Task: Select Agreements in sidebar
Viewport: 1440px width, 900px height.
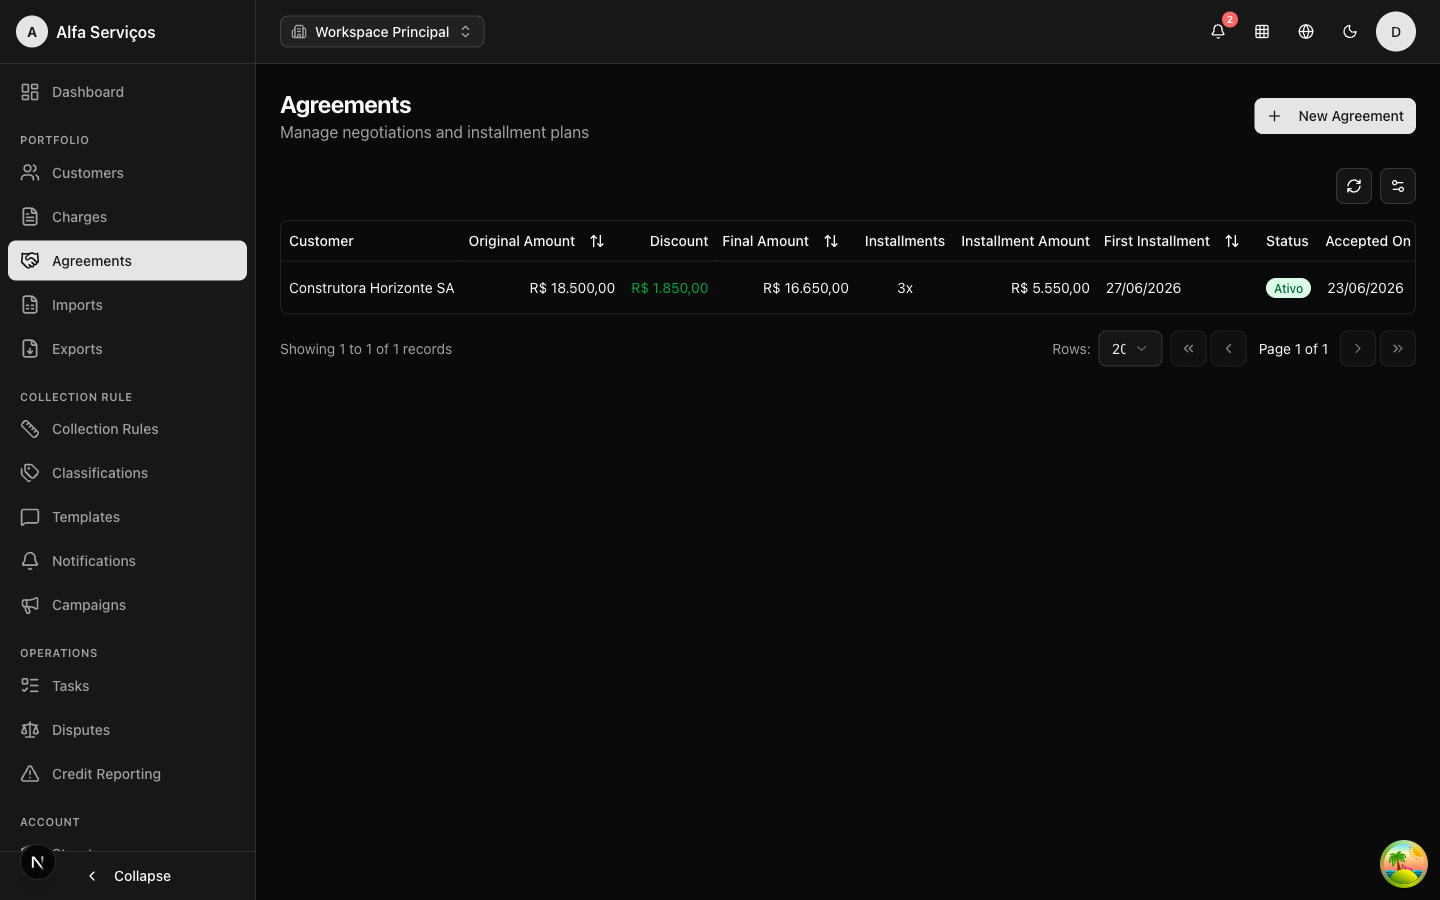Action: click(x=127, y=261)
